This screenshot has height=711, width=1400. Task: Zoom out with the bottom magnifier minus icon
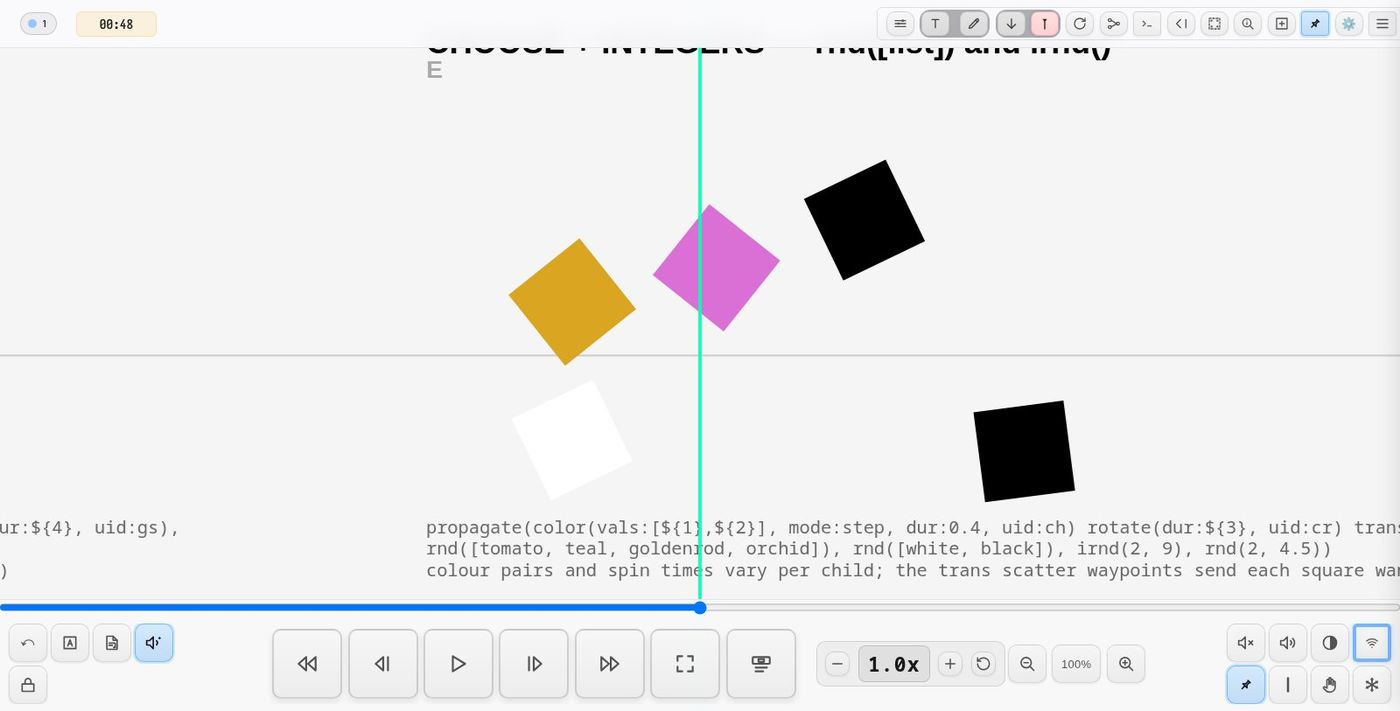click(x=1027, y=664)
